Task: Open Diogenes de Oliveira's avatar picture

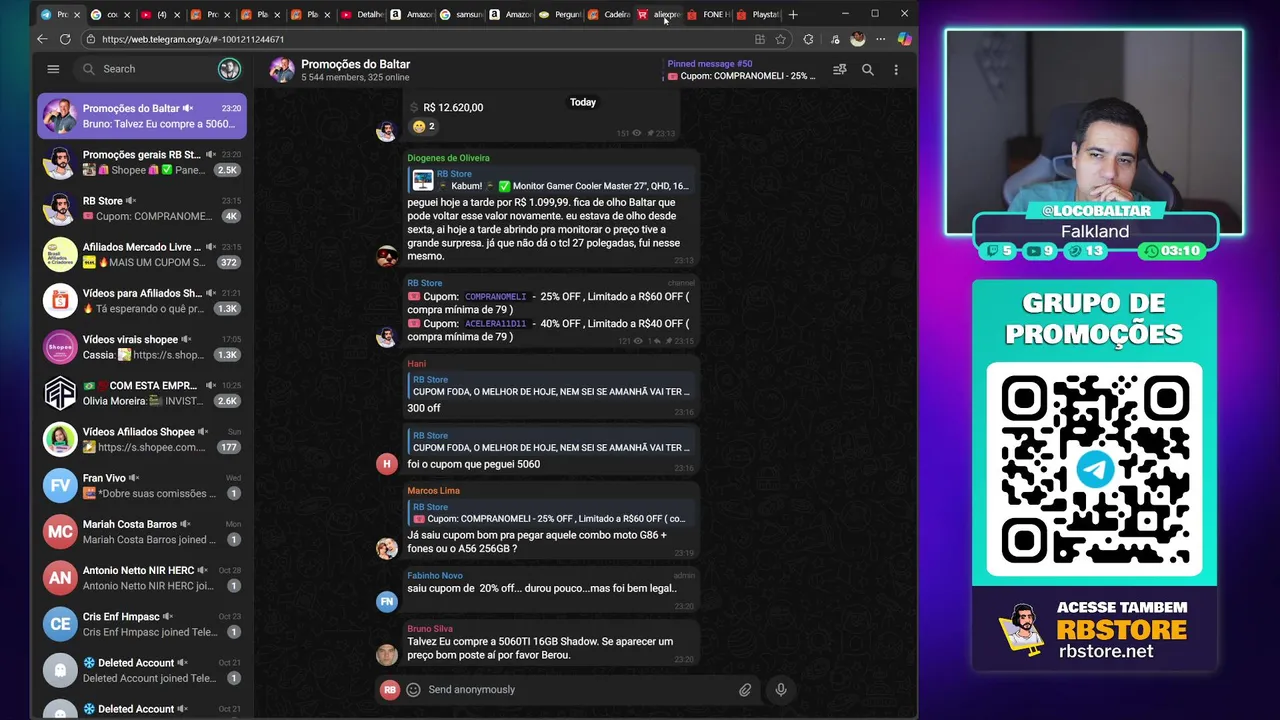Action: (x=387, y=255)
